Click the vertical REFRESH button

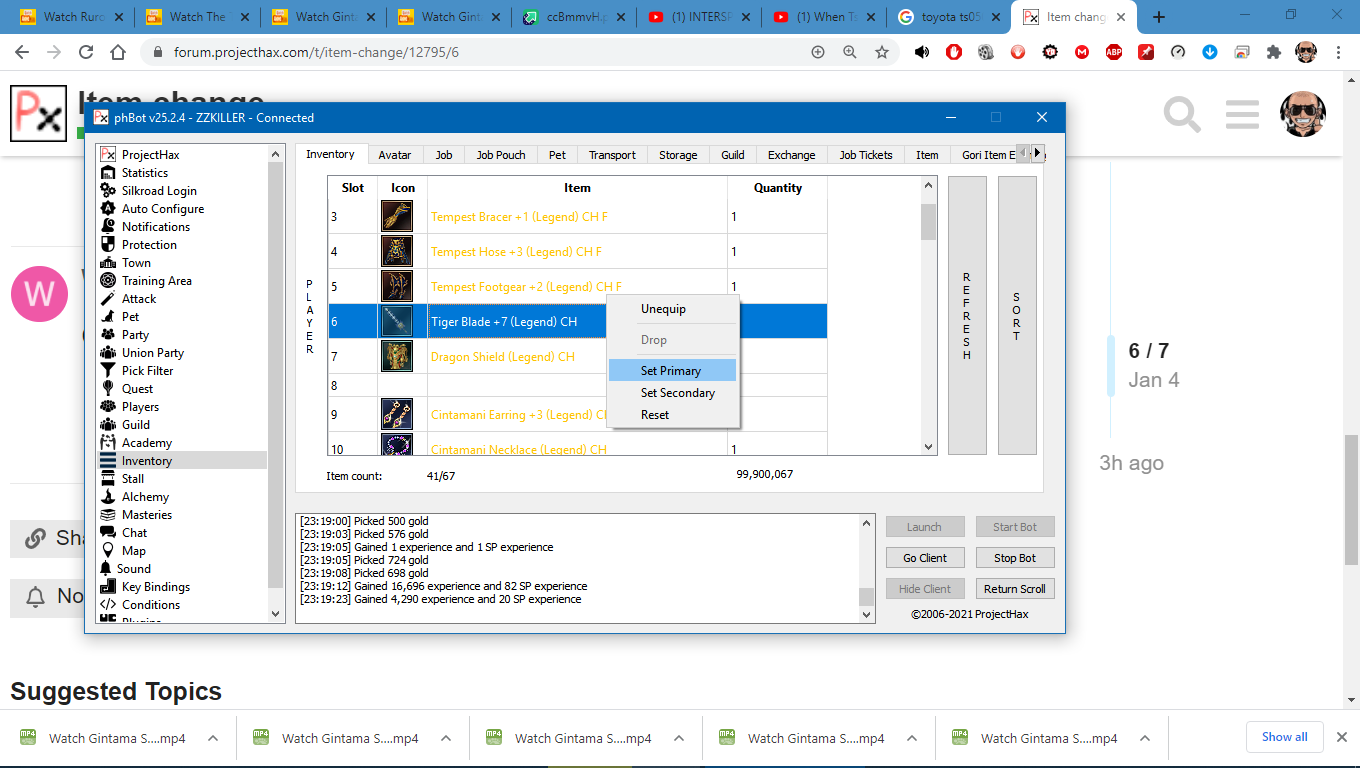(x=966, y=315)
